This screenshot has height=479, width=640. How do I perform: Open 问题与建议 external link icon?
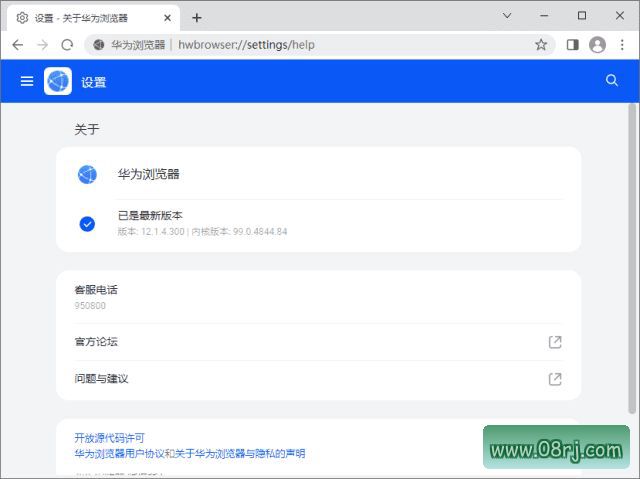[555, 379]
